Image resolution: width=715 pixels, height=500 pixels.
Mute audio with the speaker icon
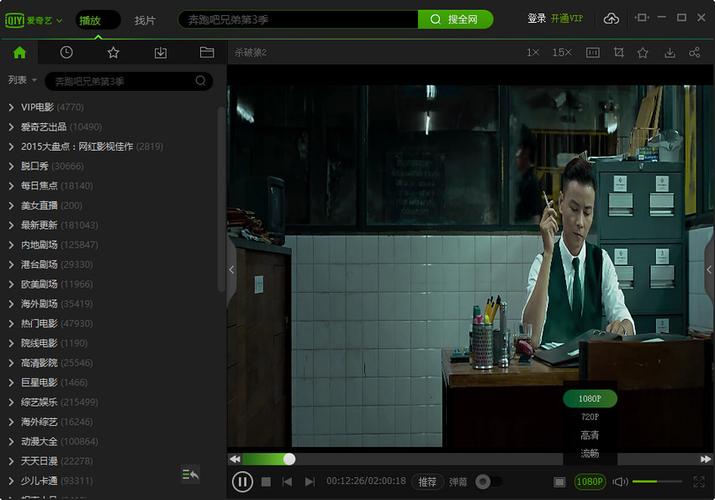point(620,482)
